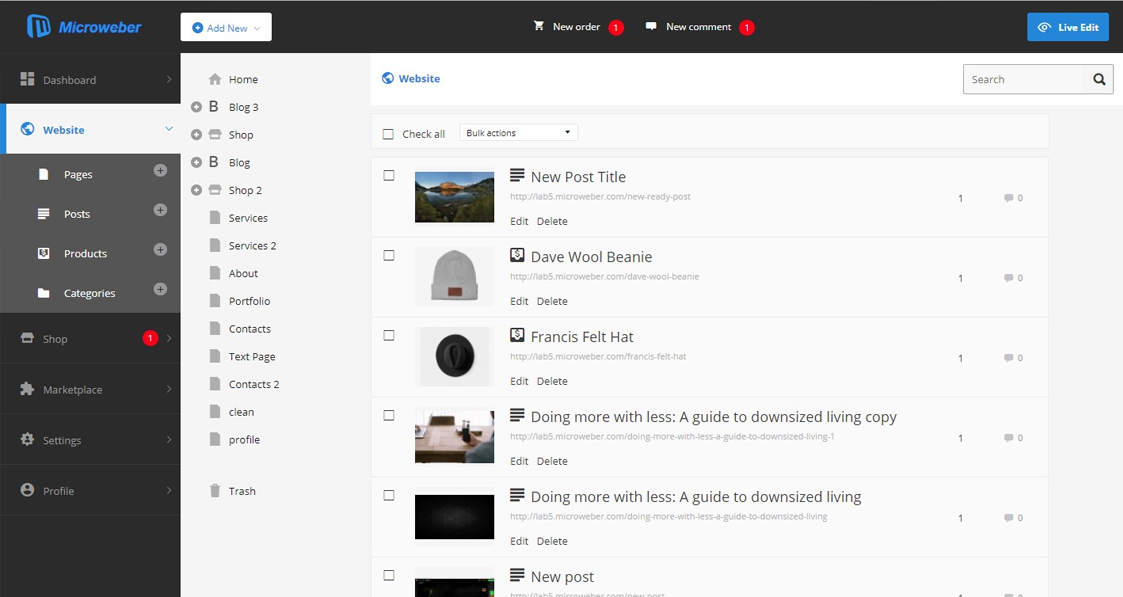Open the Bulk actions dropdown

coord(518,133)
